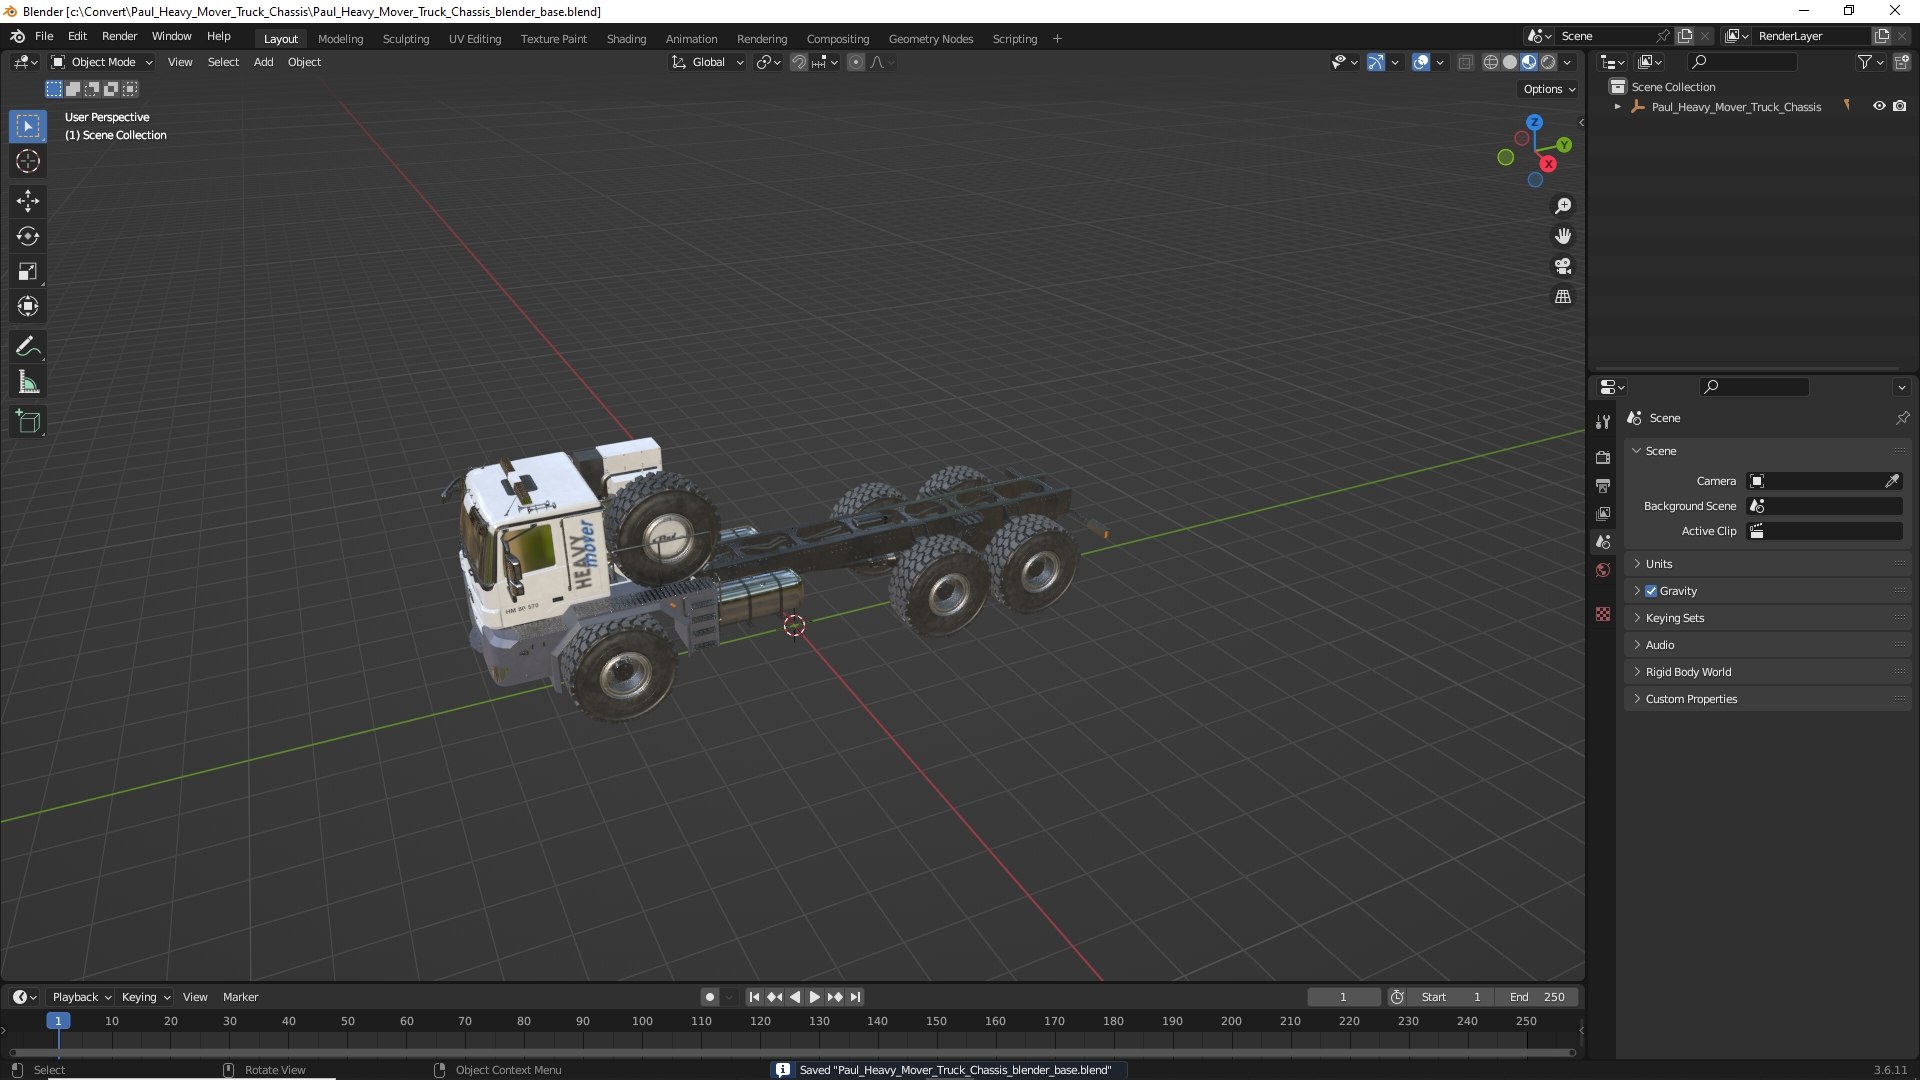Hide Paul_Heavy_Mover_Truck_Chassis in viewport
The height and width of the screenshot is (1080, 1920).
click(1879, 106)
